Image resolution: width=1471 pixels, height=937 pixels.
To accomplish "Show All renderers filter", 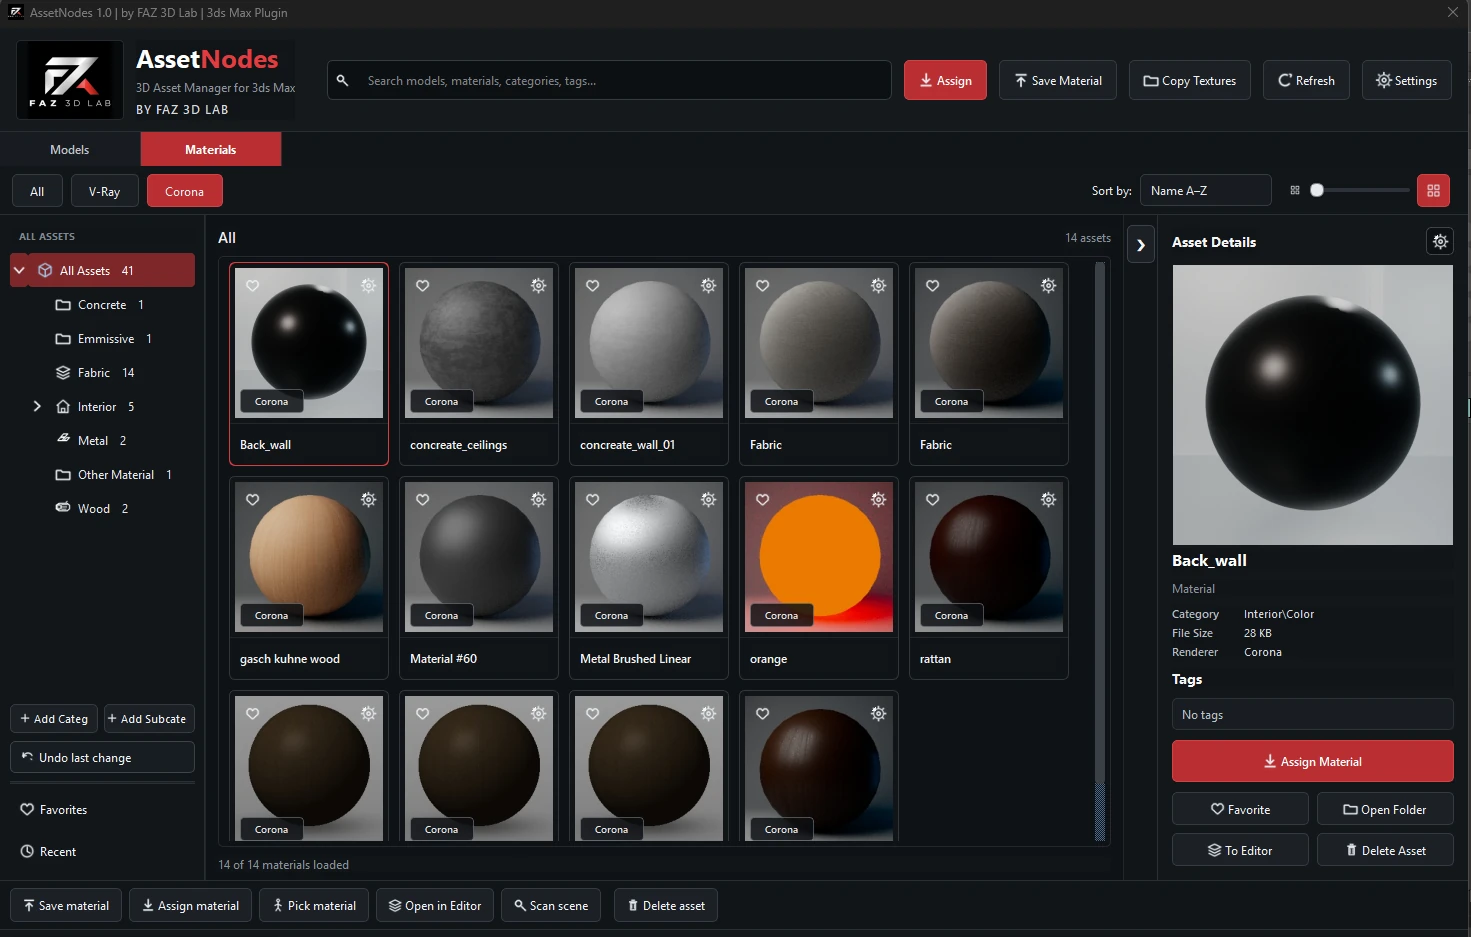I will pyautogui.click(x=37, y=191).
